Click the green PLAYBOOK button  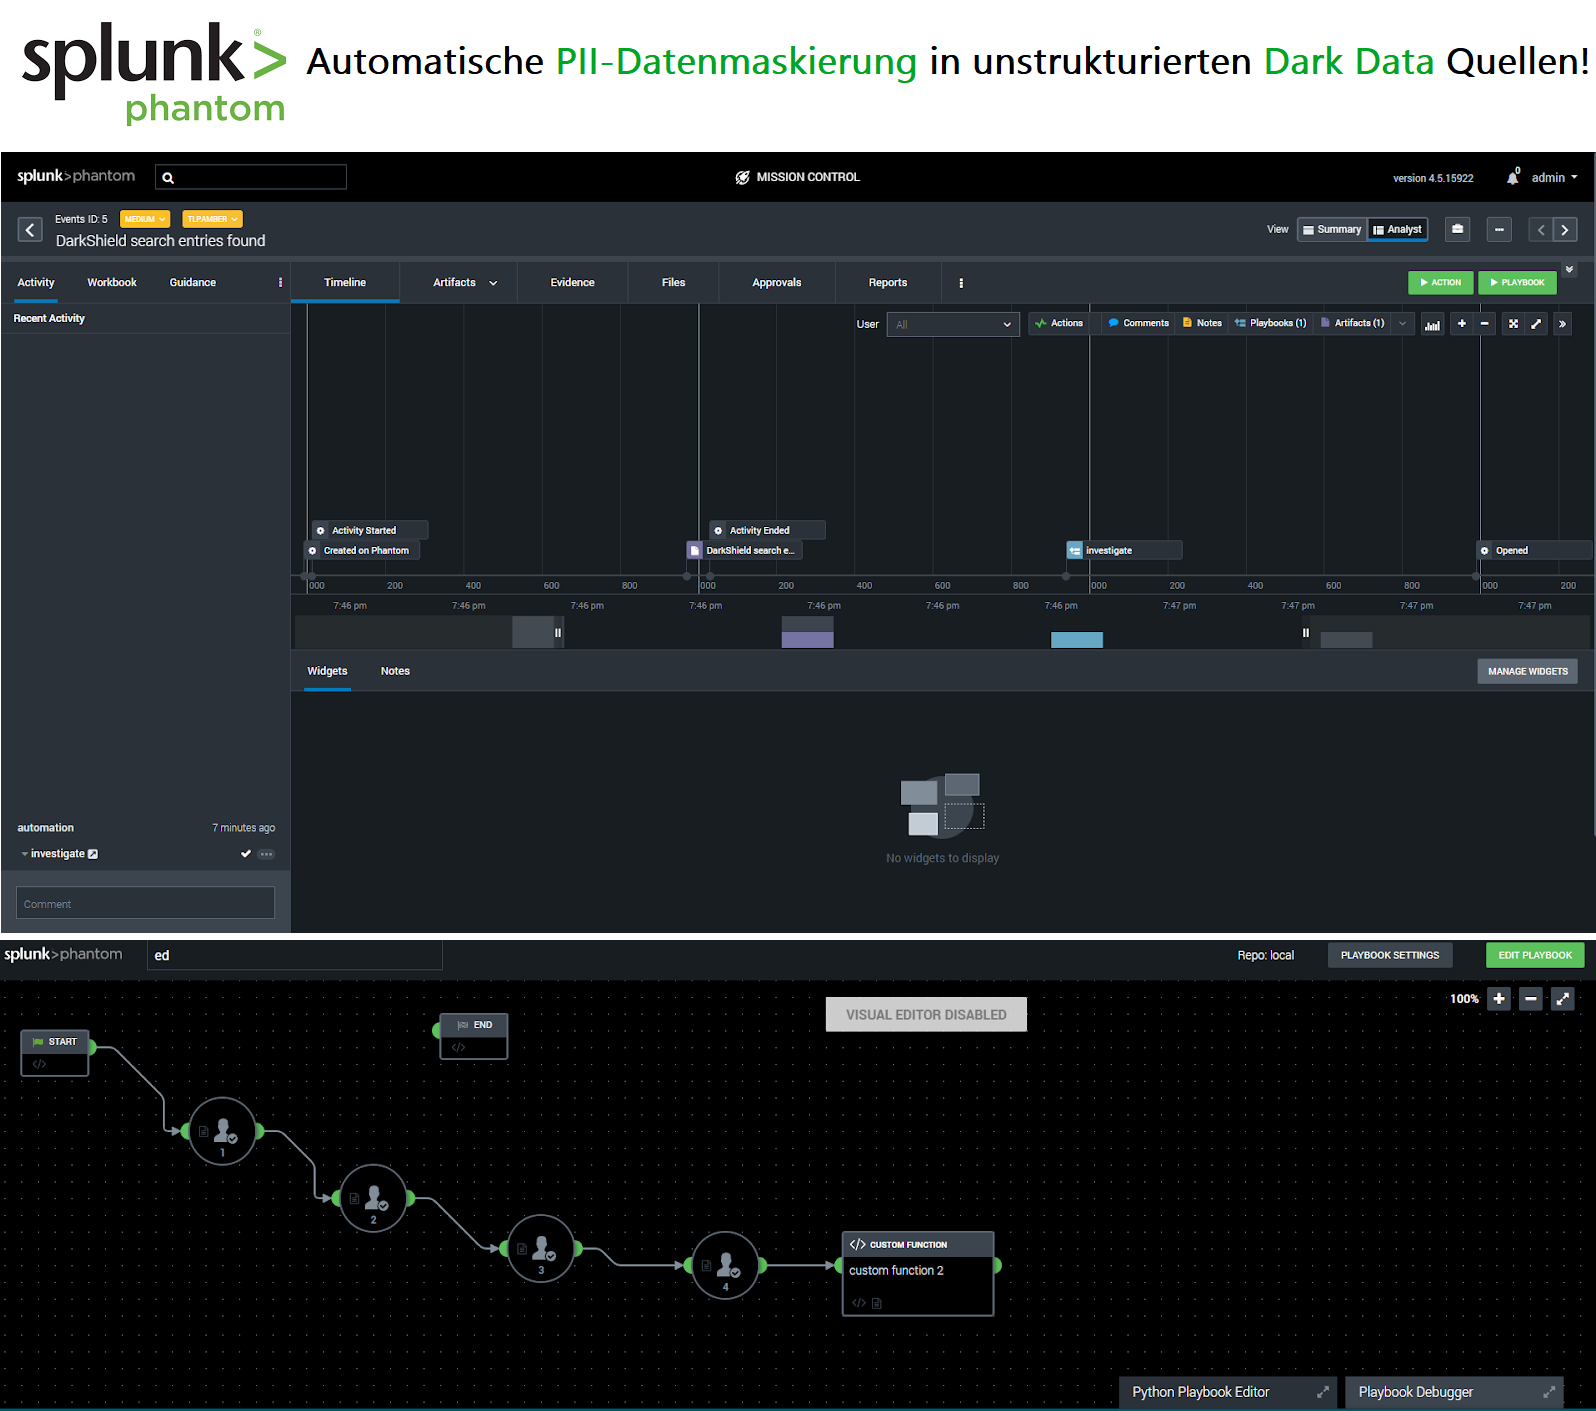coord(1517,283)
